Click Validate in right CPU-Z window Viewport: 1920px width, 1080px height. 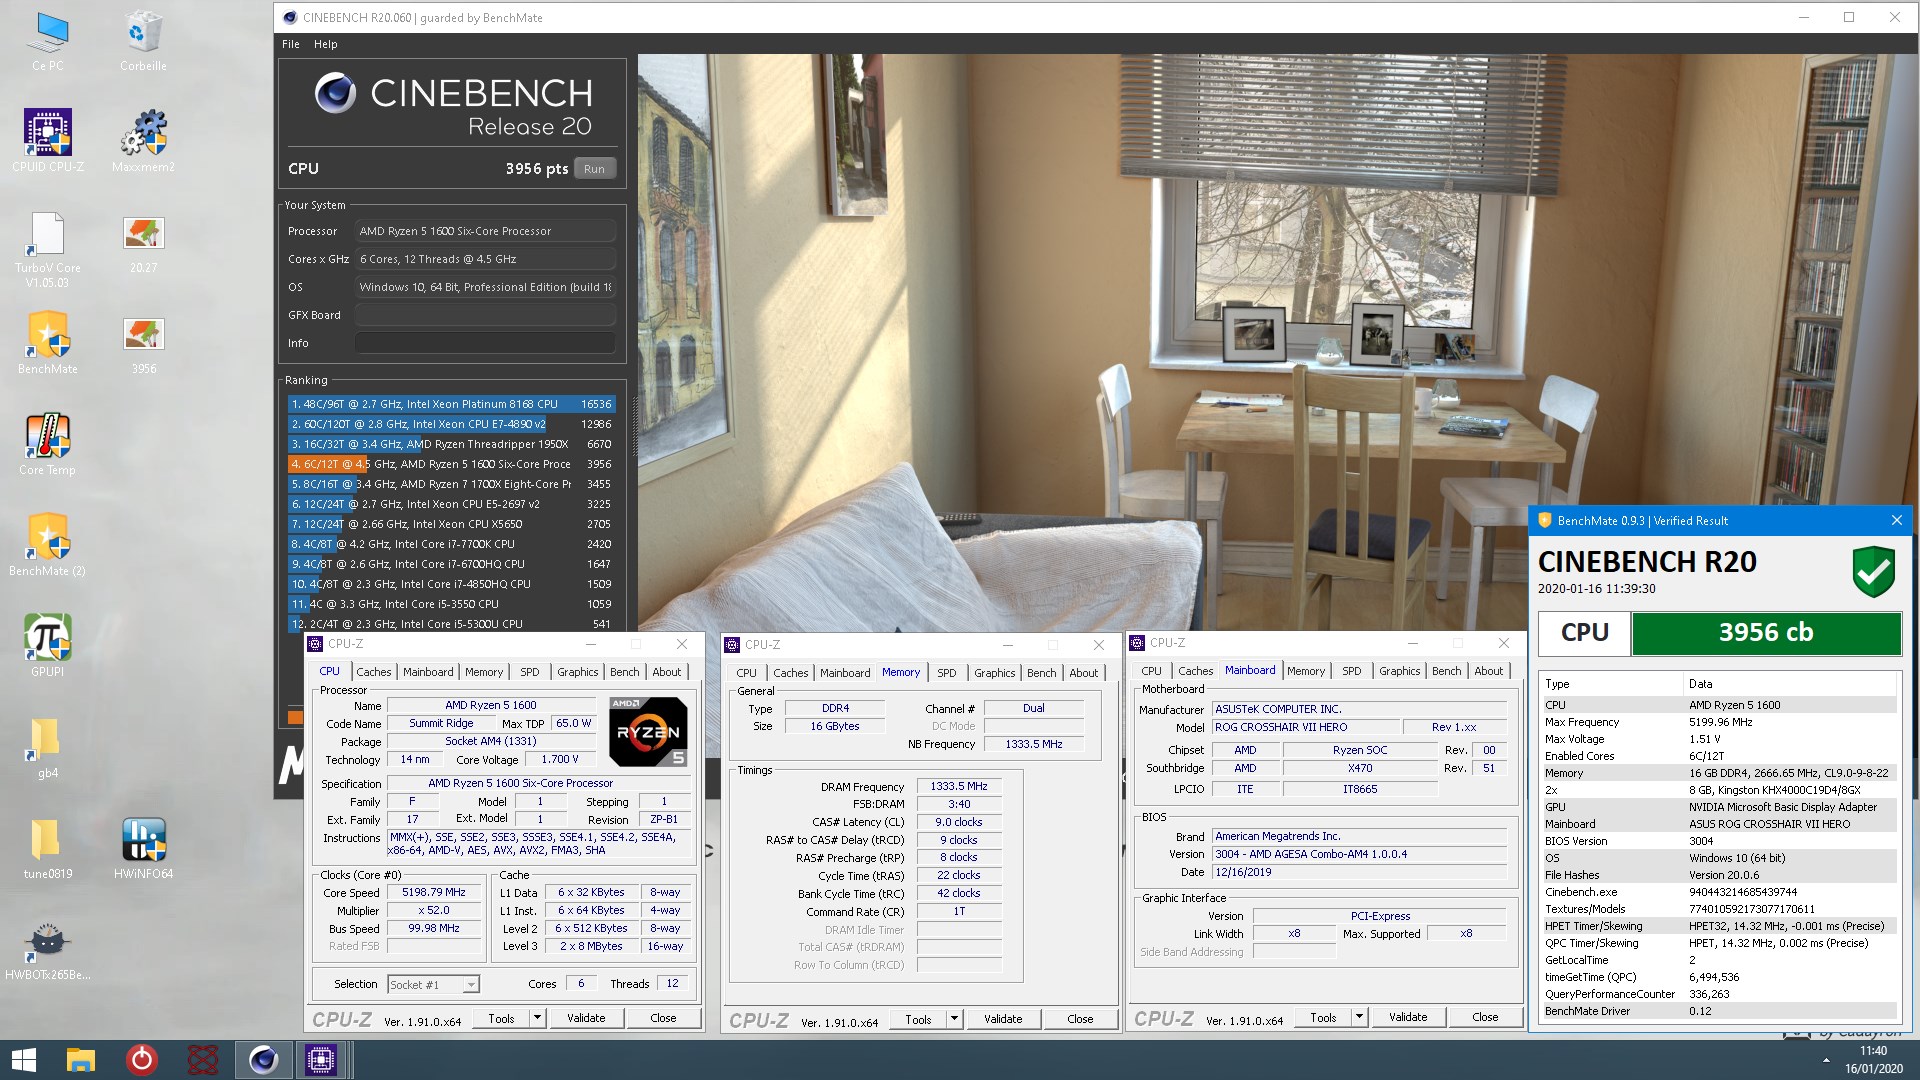coord(1408,1017)
